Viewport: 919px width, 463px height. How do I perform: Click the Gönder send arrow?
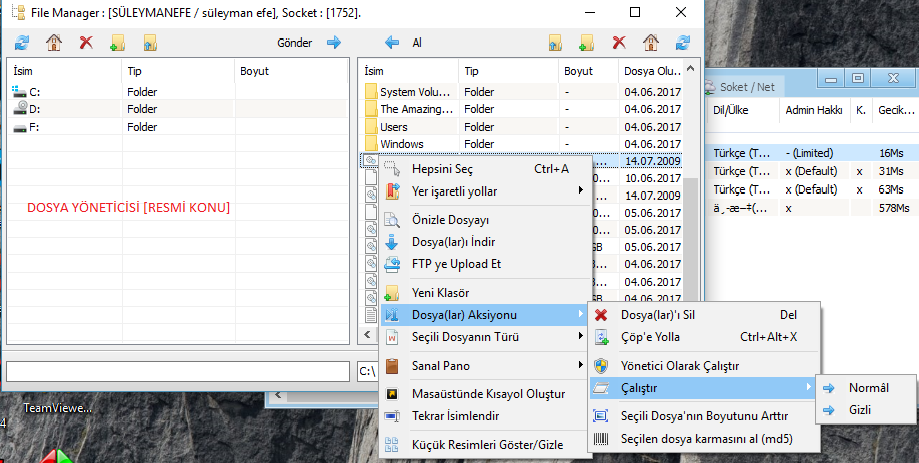click(x=334, y=42)
